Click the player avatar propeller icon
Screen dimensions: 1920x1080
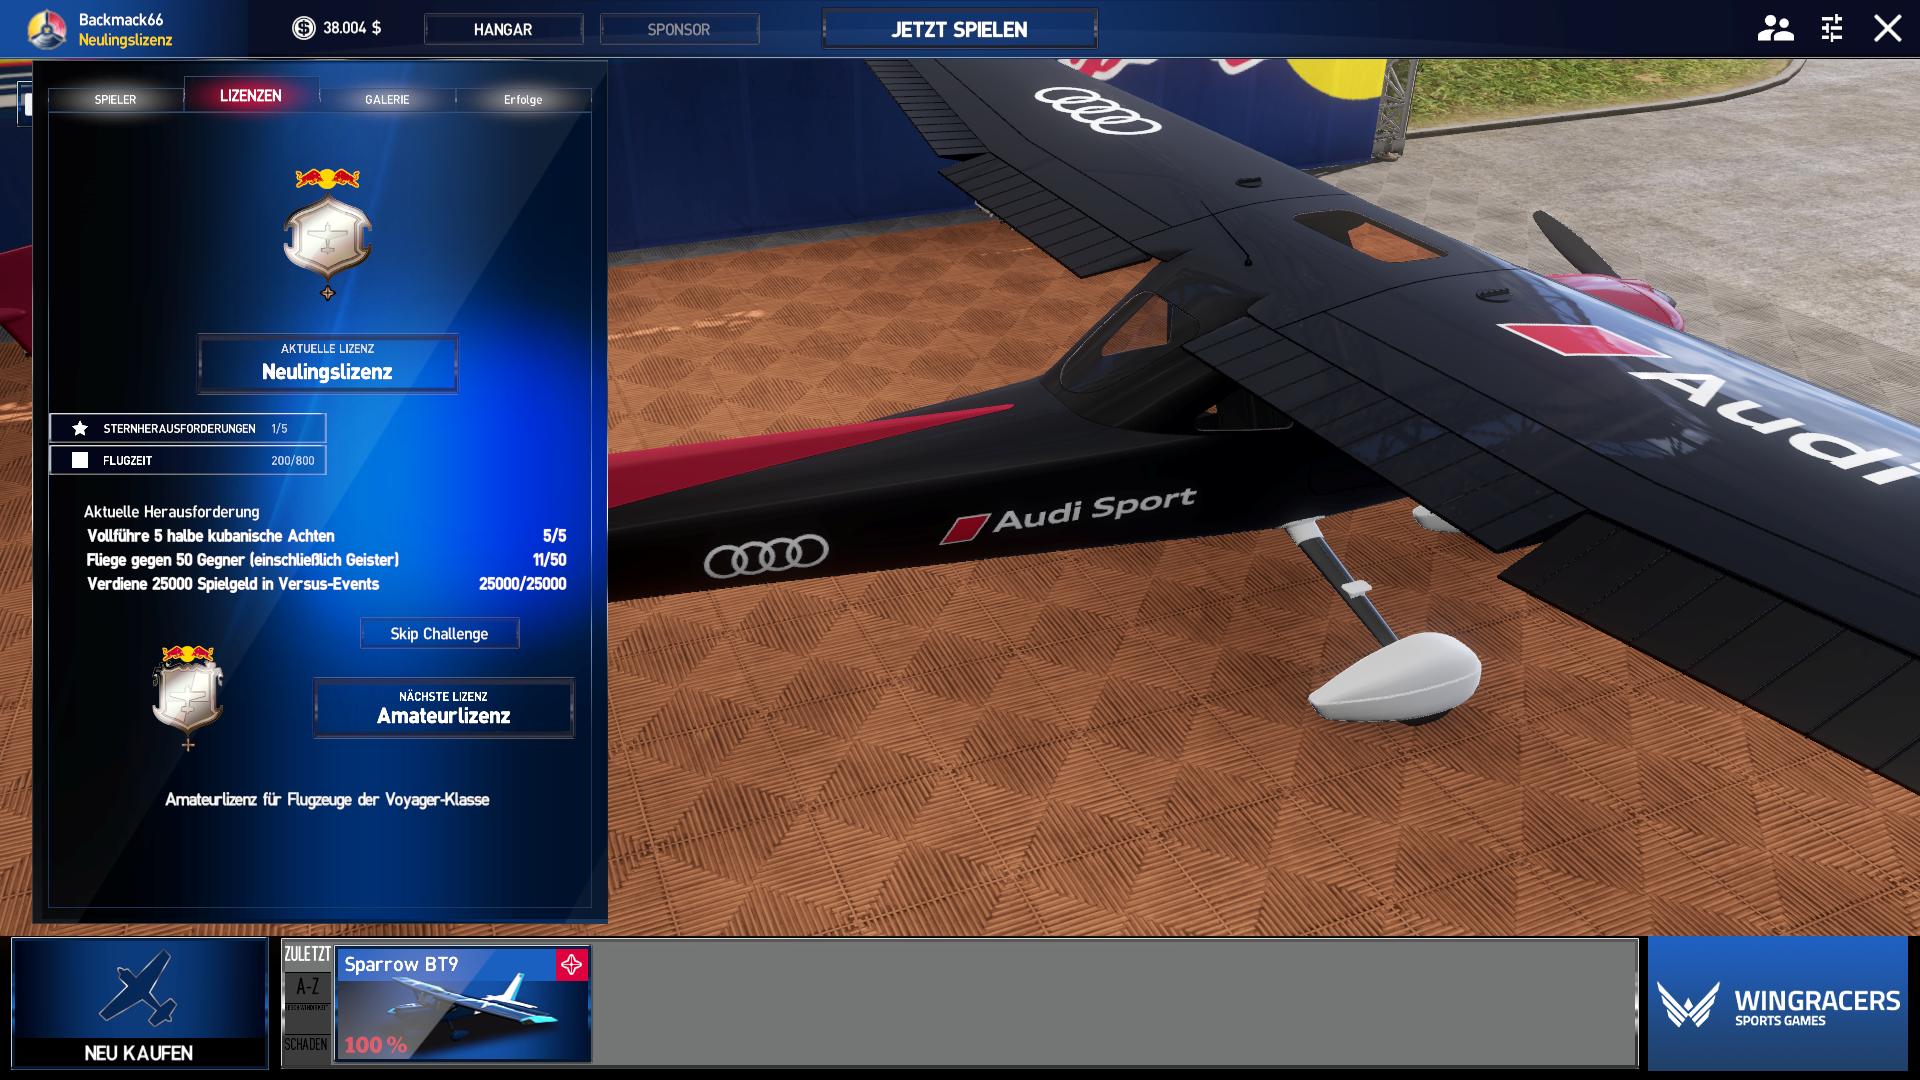point(46,29)
